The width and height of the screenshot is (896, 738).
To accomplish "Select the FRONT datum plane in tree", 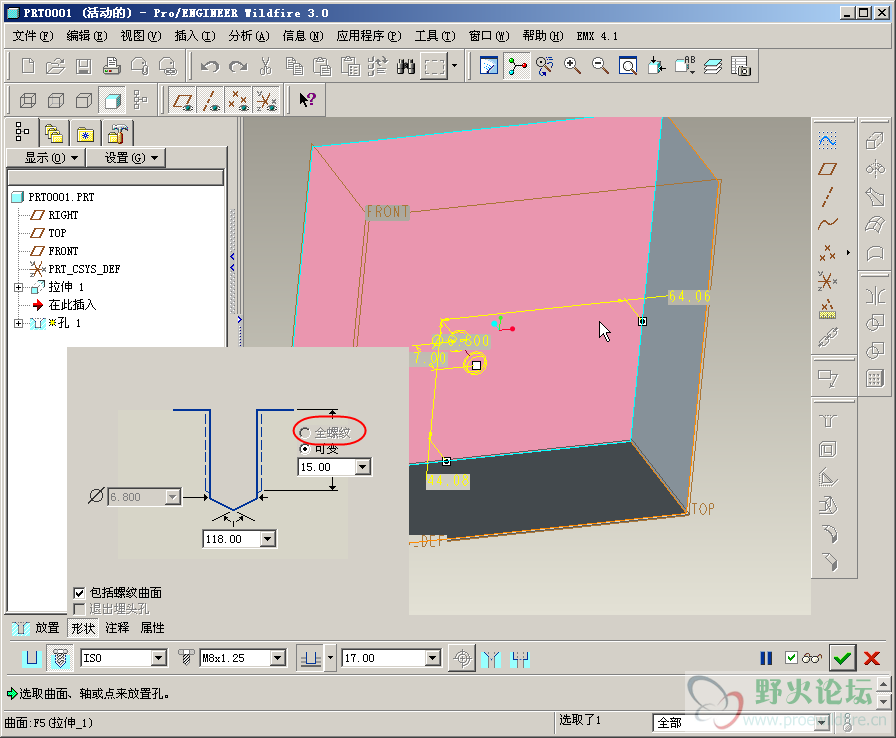I will pyautogui.click(x=63, y=251).
